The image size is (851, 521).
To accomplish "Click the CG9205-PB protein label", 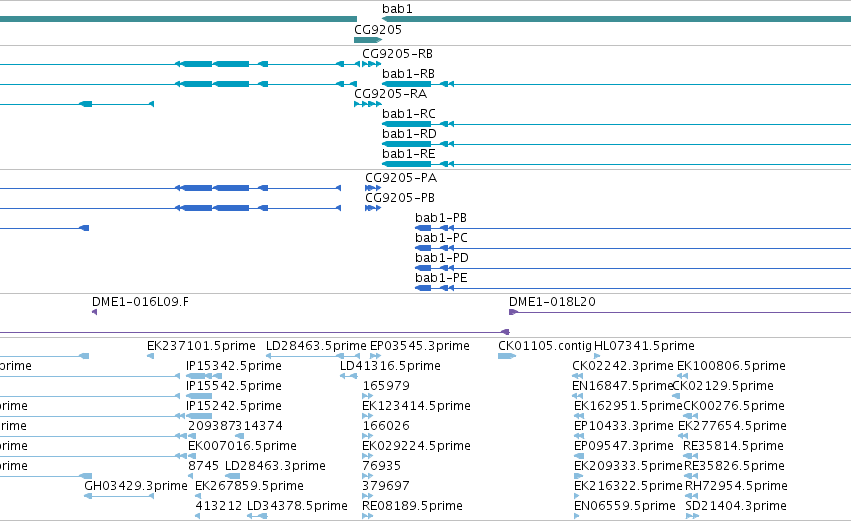I will pyautogui.click(x=399, y=198).
